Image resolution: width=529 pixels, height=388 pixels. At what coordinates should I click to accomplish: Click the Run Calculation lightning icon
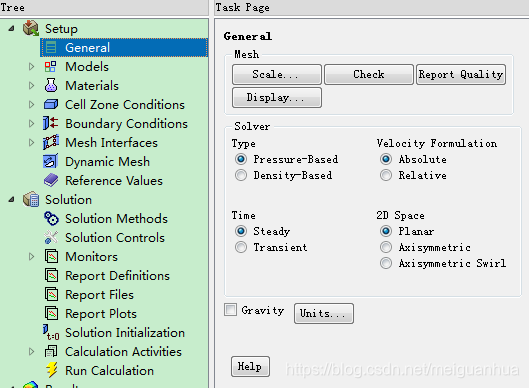pyautogui.click(x=52, y=370)
